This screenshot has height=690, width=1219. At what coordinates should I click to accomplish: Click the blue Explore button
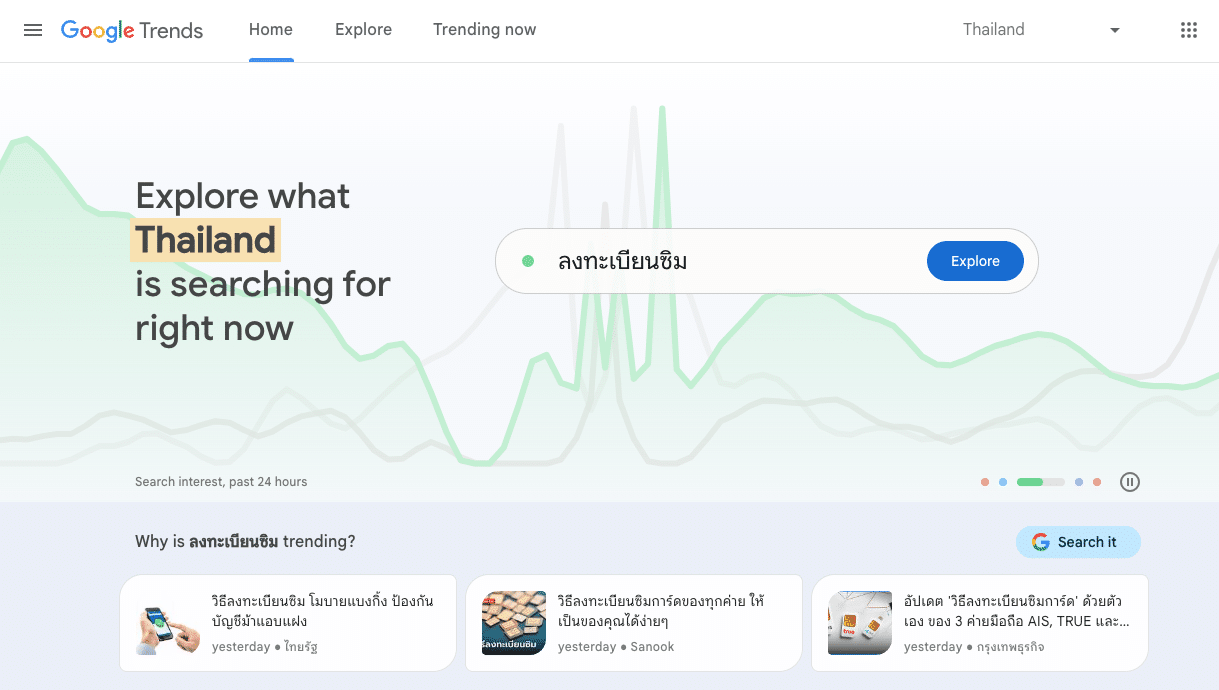(975, 261)
